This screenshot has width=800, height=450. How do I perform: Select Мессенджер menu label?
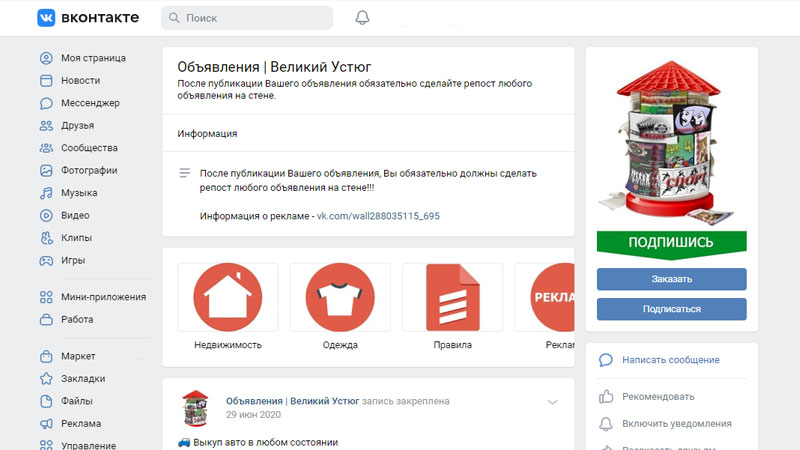click(90, 103)
